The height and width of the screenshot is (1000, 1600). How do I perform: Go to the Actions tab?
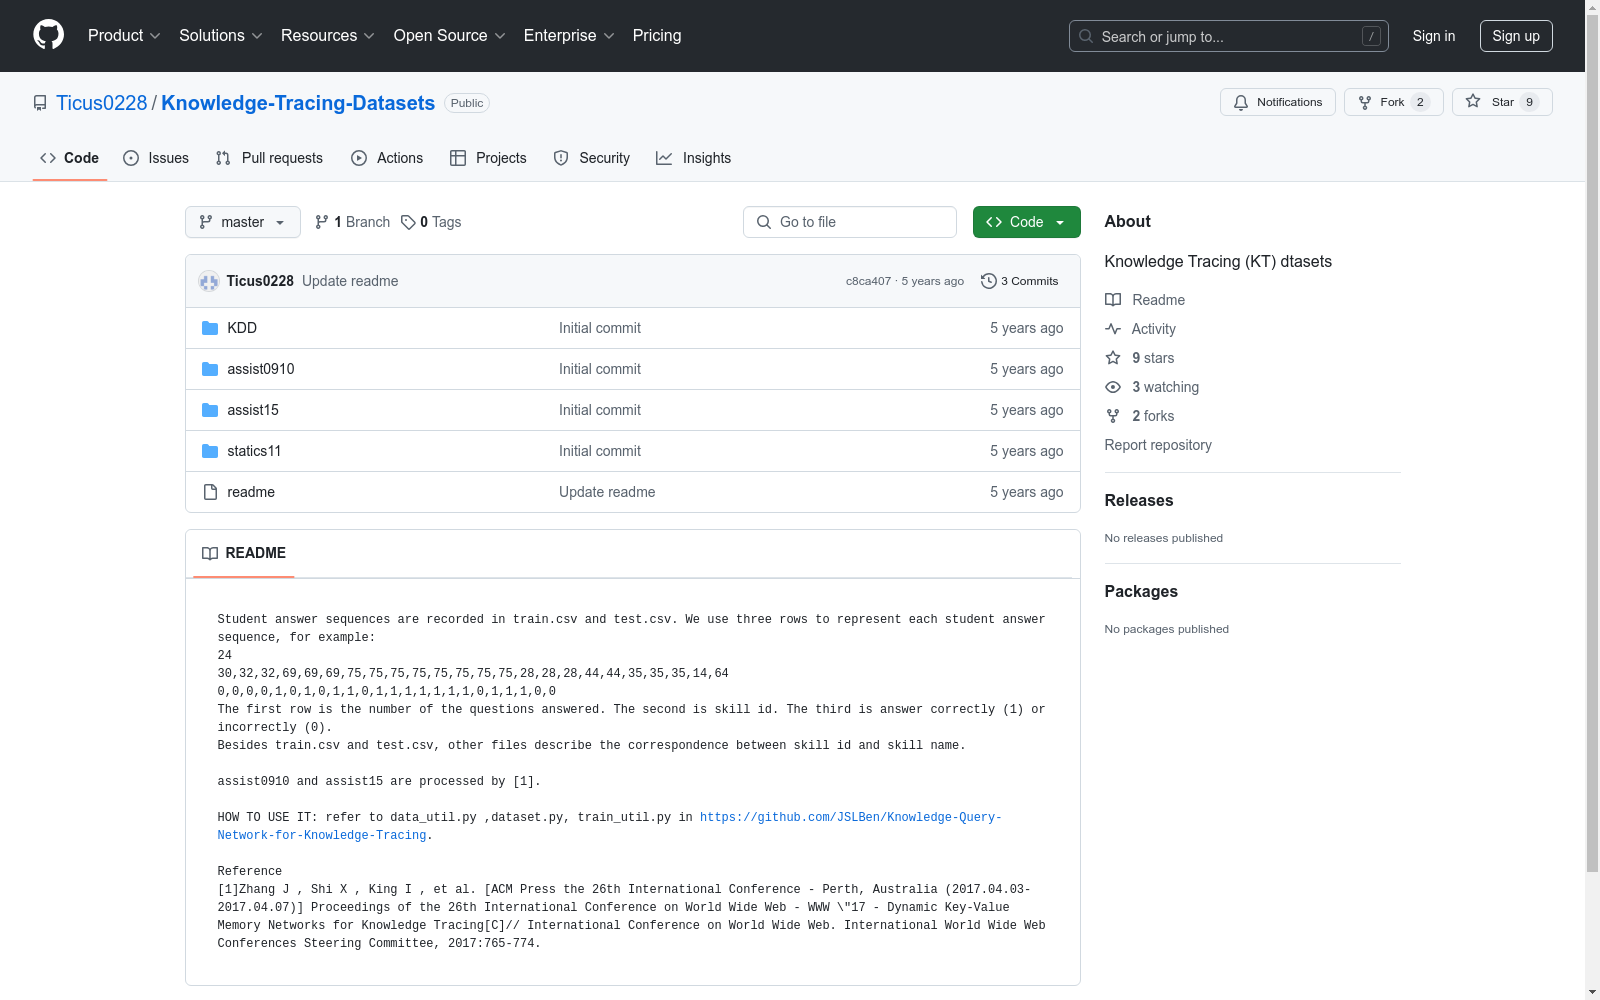[x=387, y=158]
